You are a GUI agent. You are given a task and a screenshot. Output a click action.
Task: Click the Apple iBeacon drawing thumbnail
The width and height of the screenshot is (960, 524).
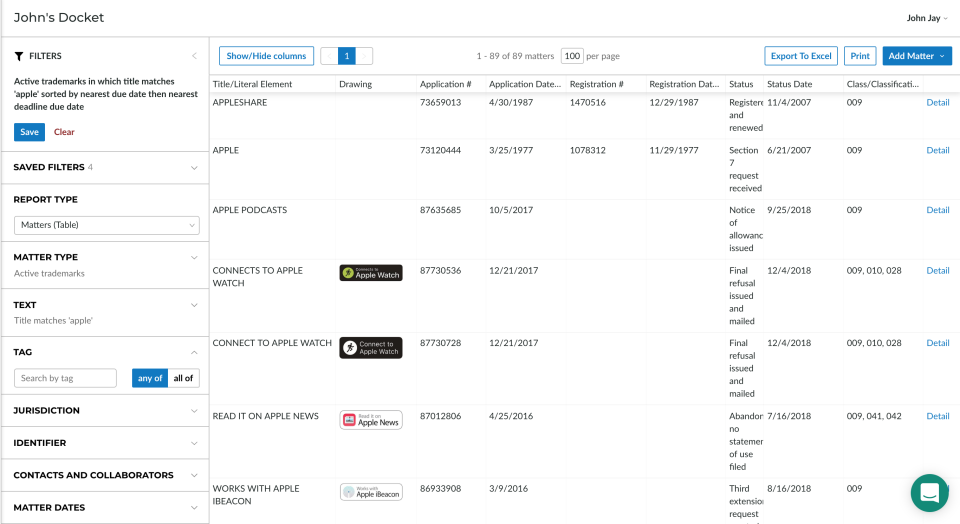371,492
